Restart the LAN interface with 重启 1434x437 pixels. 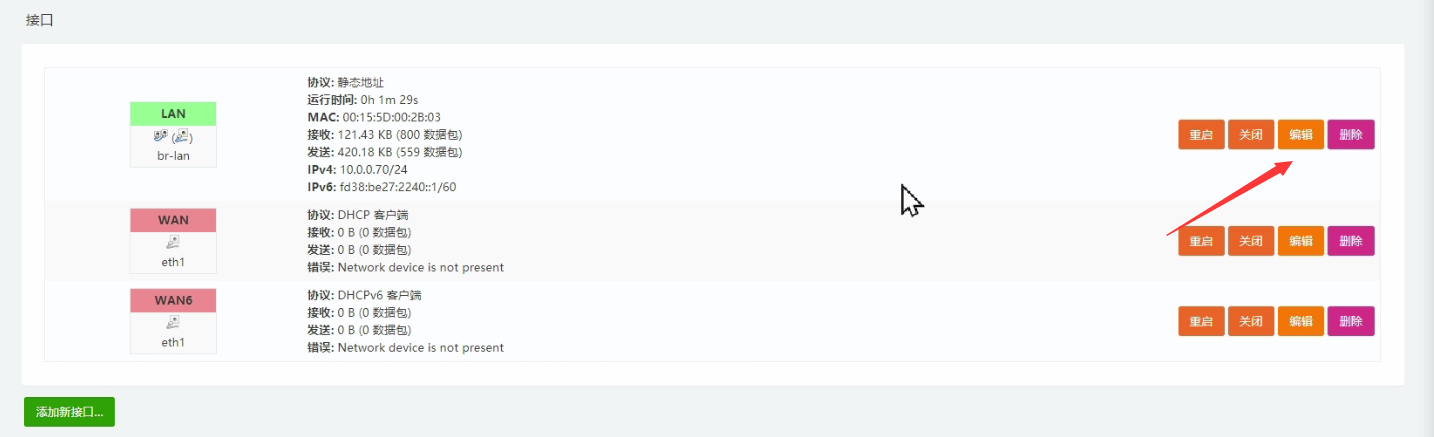pyautogui.click(x=1201, y=135)
